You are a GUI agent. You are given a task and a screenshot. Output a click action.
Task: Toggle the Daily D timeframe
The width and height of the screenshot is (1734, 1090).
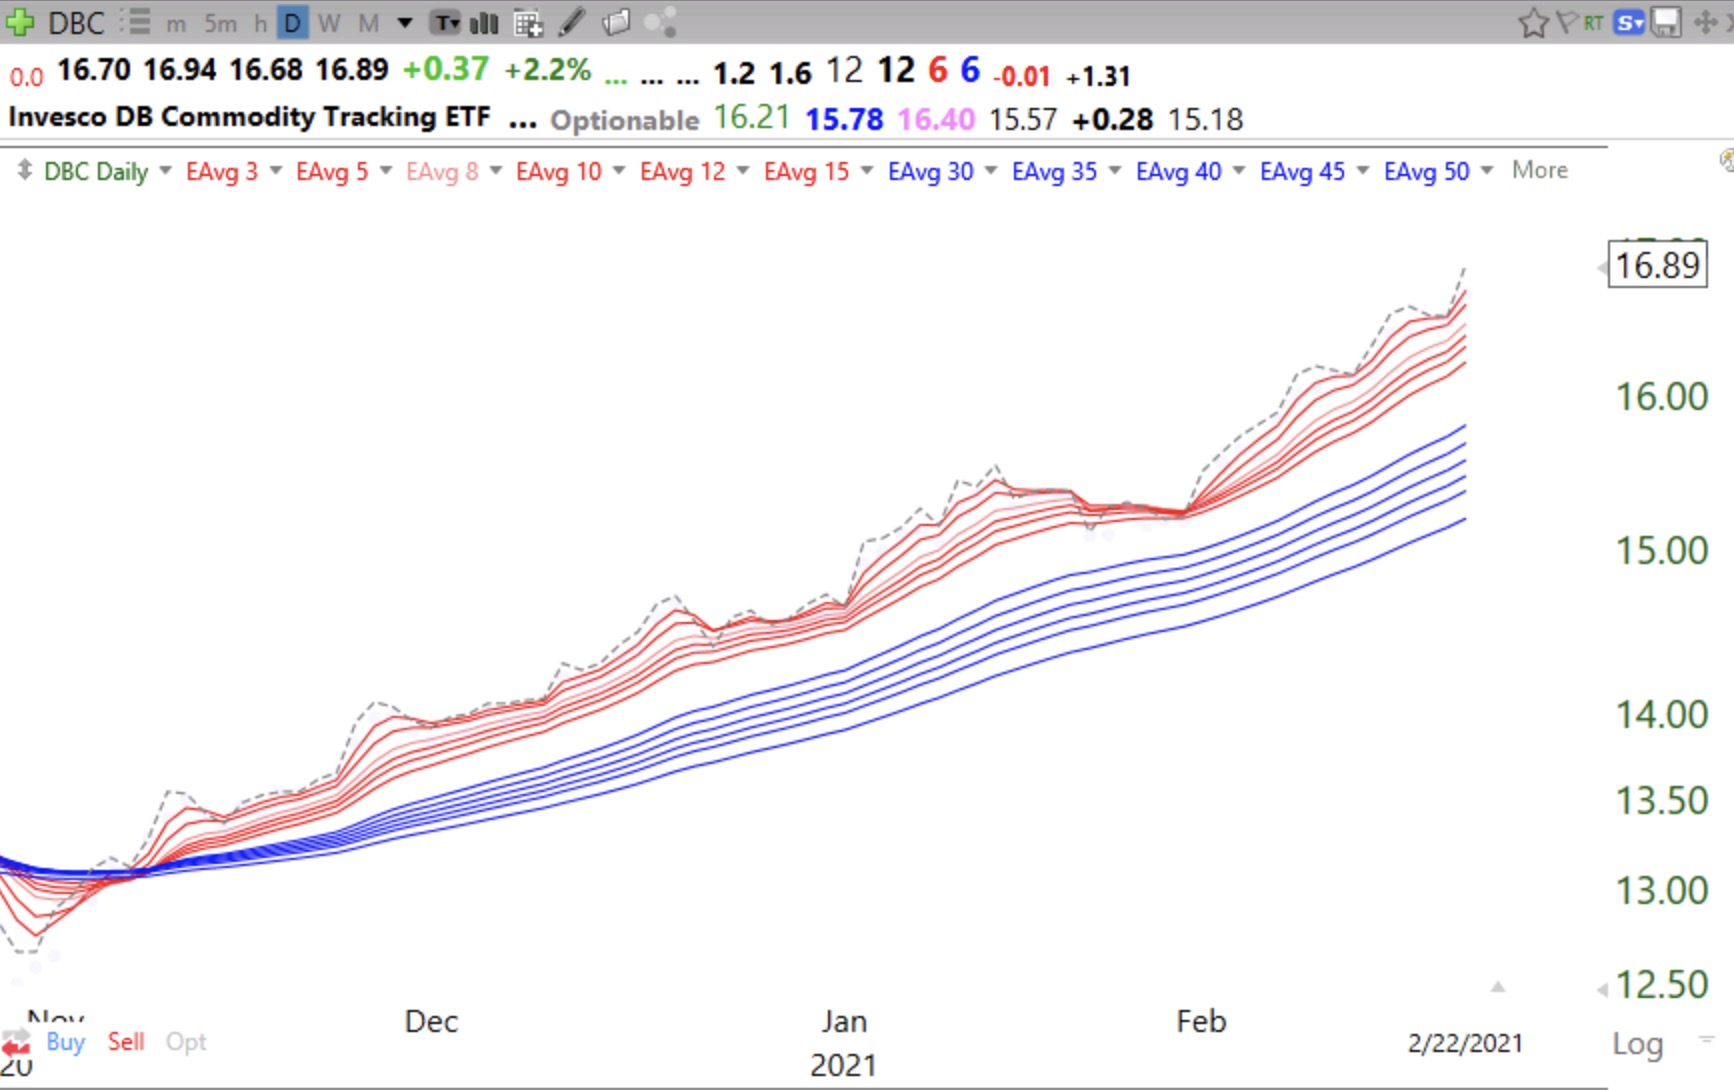pyautogui.click(x=292, y=22)
